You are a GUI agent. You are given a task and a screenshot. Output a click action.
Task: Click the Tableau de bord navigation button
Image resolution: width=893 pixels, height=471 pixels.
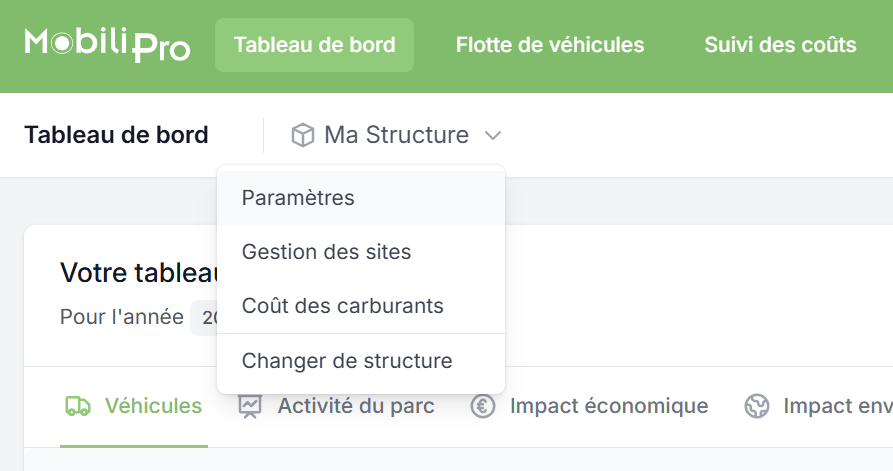(314, 45)
